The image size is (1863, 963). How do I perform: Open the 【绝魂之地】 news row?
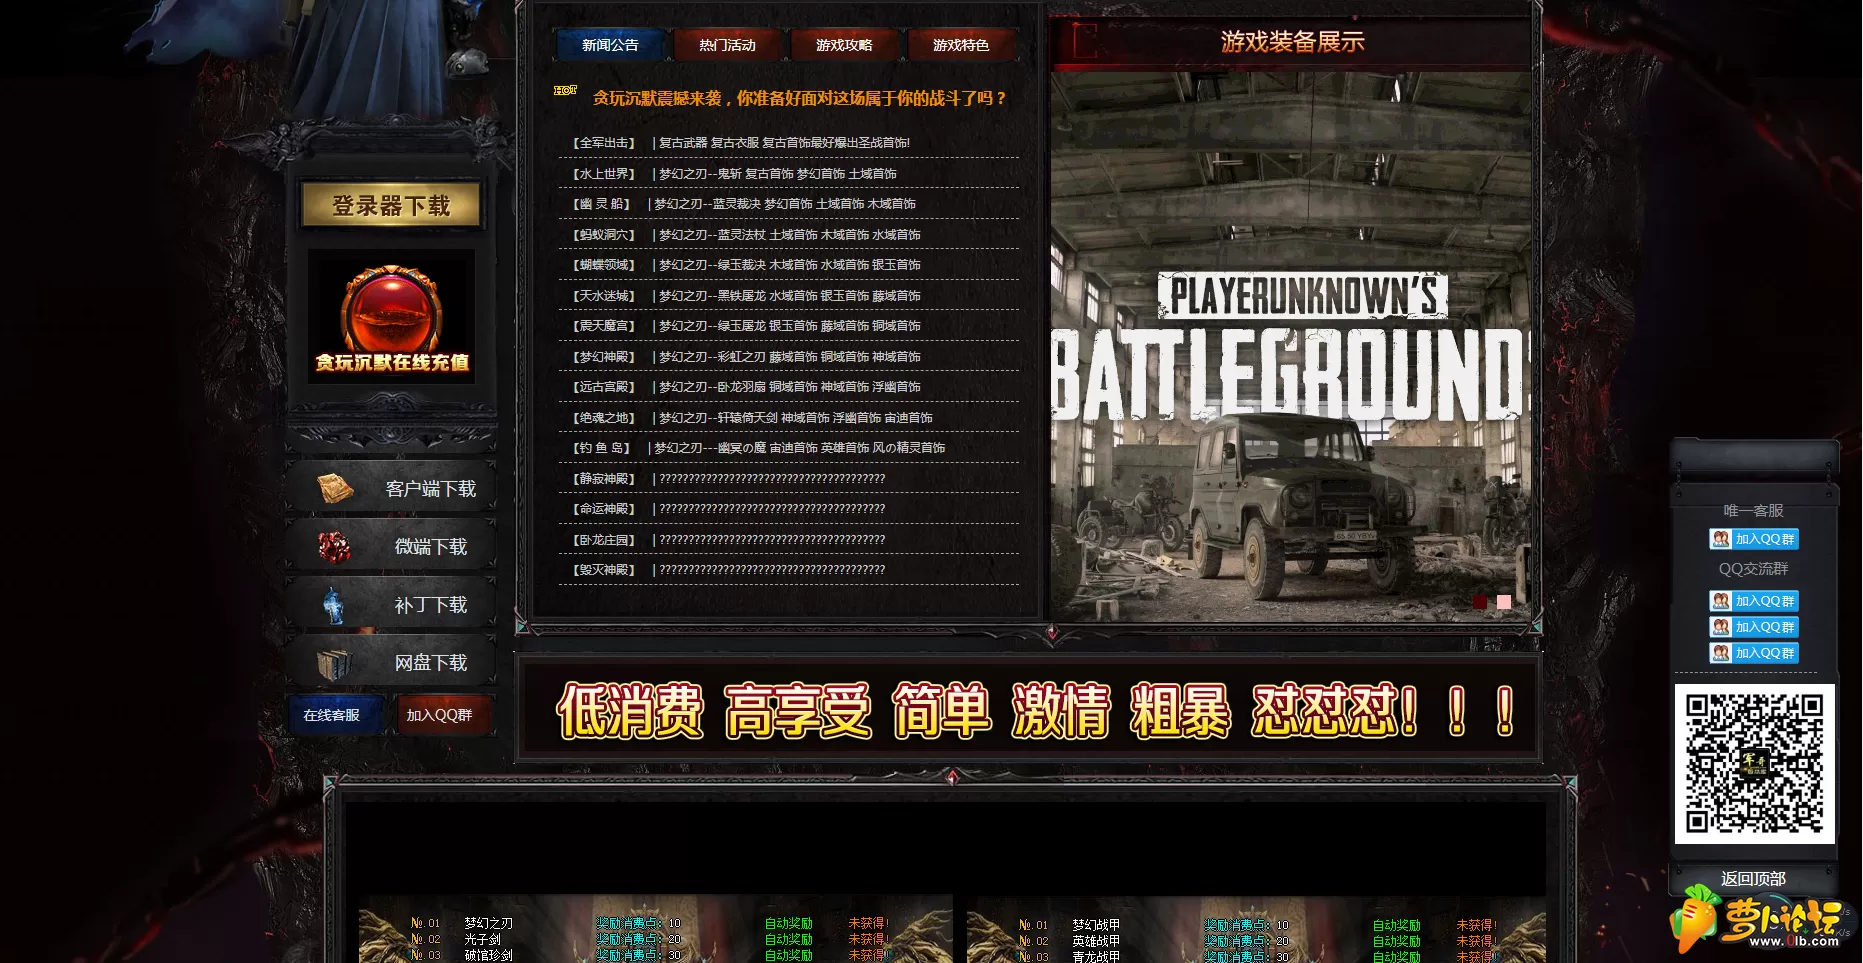(x=789, y=418)
